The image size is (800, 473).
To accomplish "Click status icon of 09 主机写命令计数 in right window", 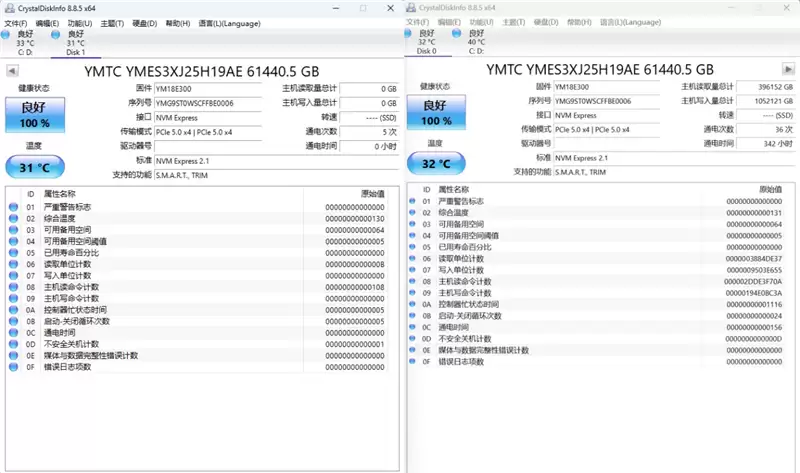I will click(412, 293).
